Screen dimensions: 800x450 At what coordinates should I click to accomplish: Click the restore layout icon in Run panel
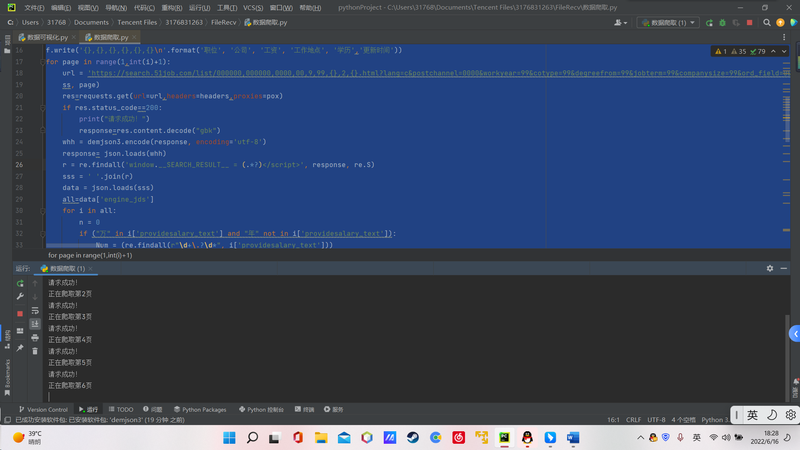point(20,331)
